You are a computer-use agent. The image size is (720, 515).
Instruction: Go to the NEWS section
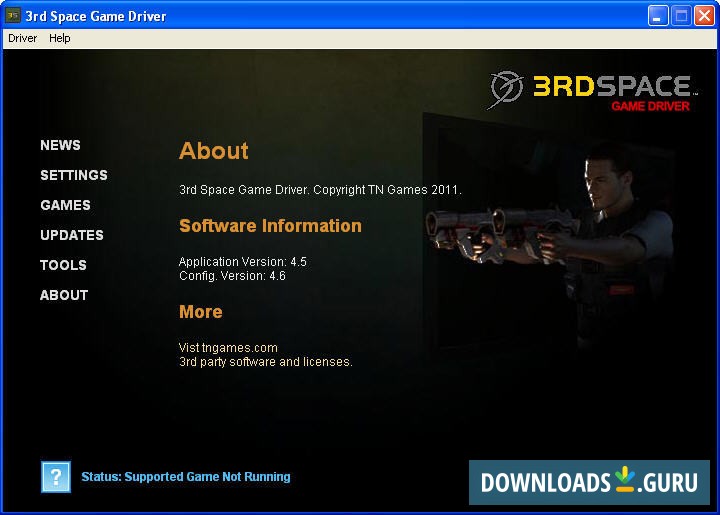[60, 145]
